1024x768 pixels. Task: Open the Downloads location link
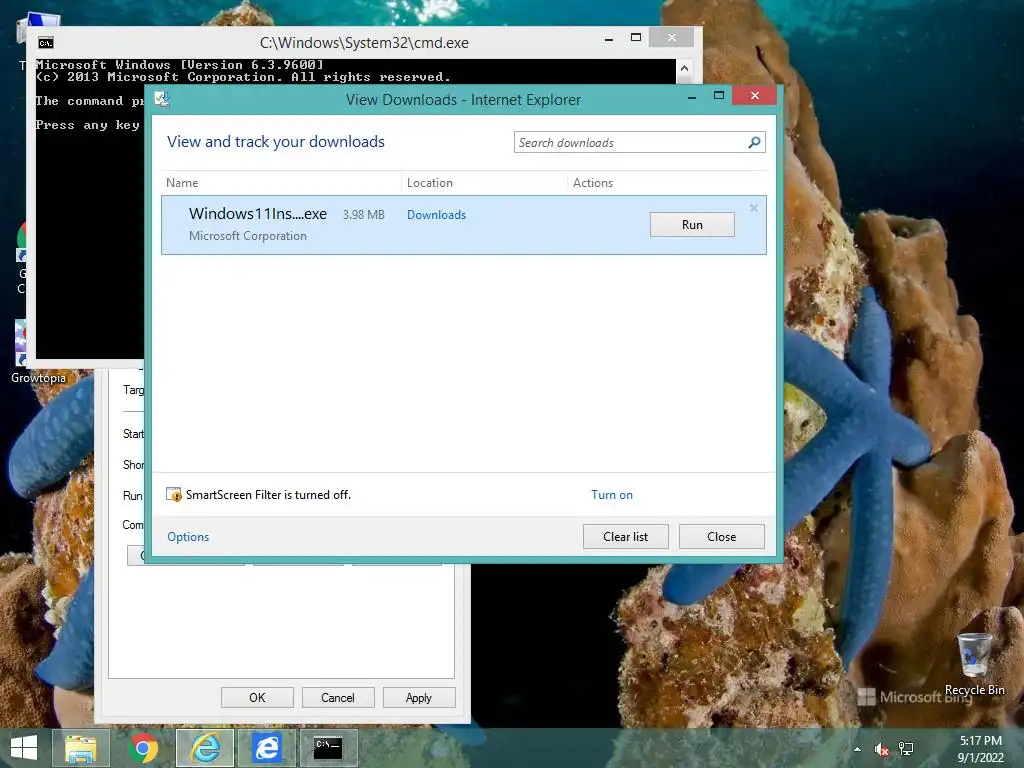[436, 215]
